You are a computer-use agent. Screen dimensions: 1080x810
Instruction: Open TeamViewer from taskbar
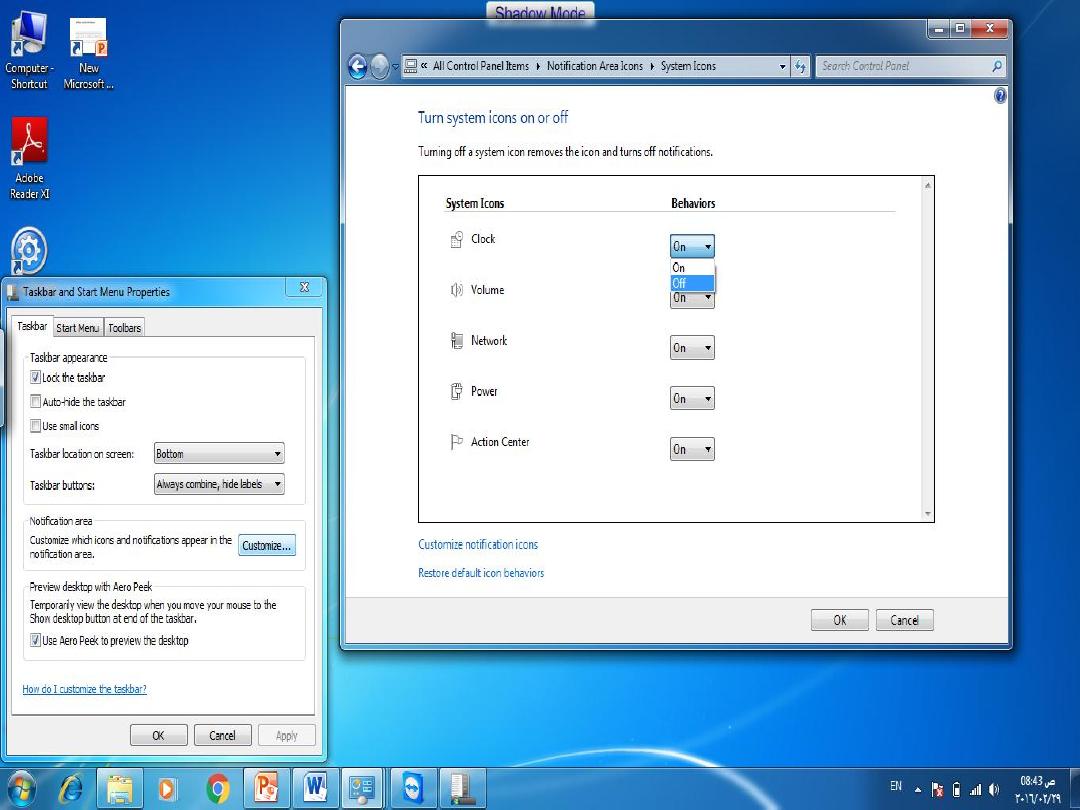click(x=413, y=789)
